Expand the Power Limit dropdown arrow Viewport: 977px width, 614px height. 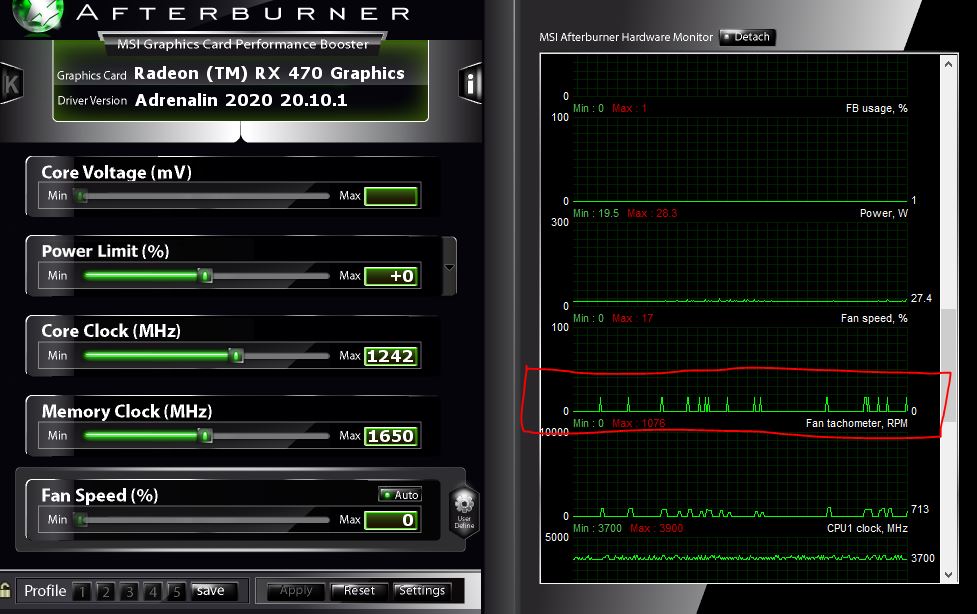point(449,267)
